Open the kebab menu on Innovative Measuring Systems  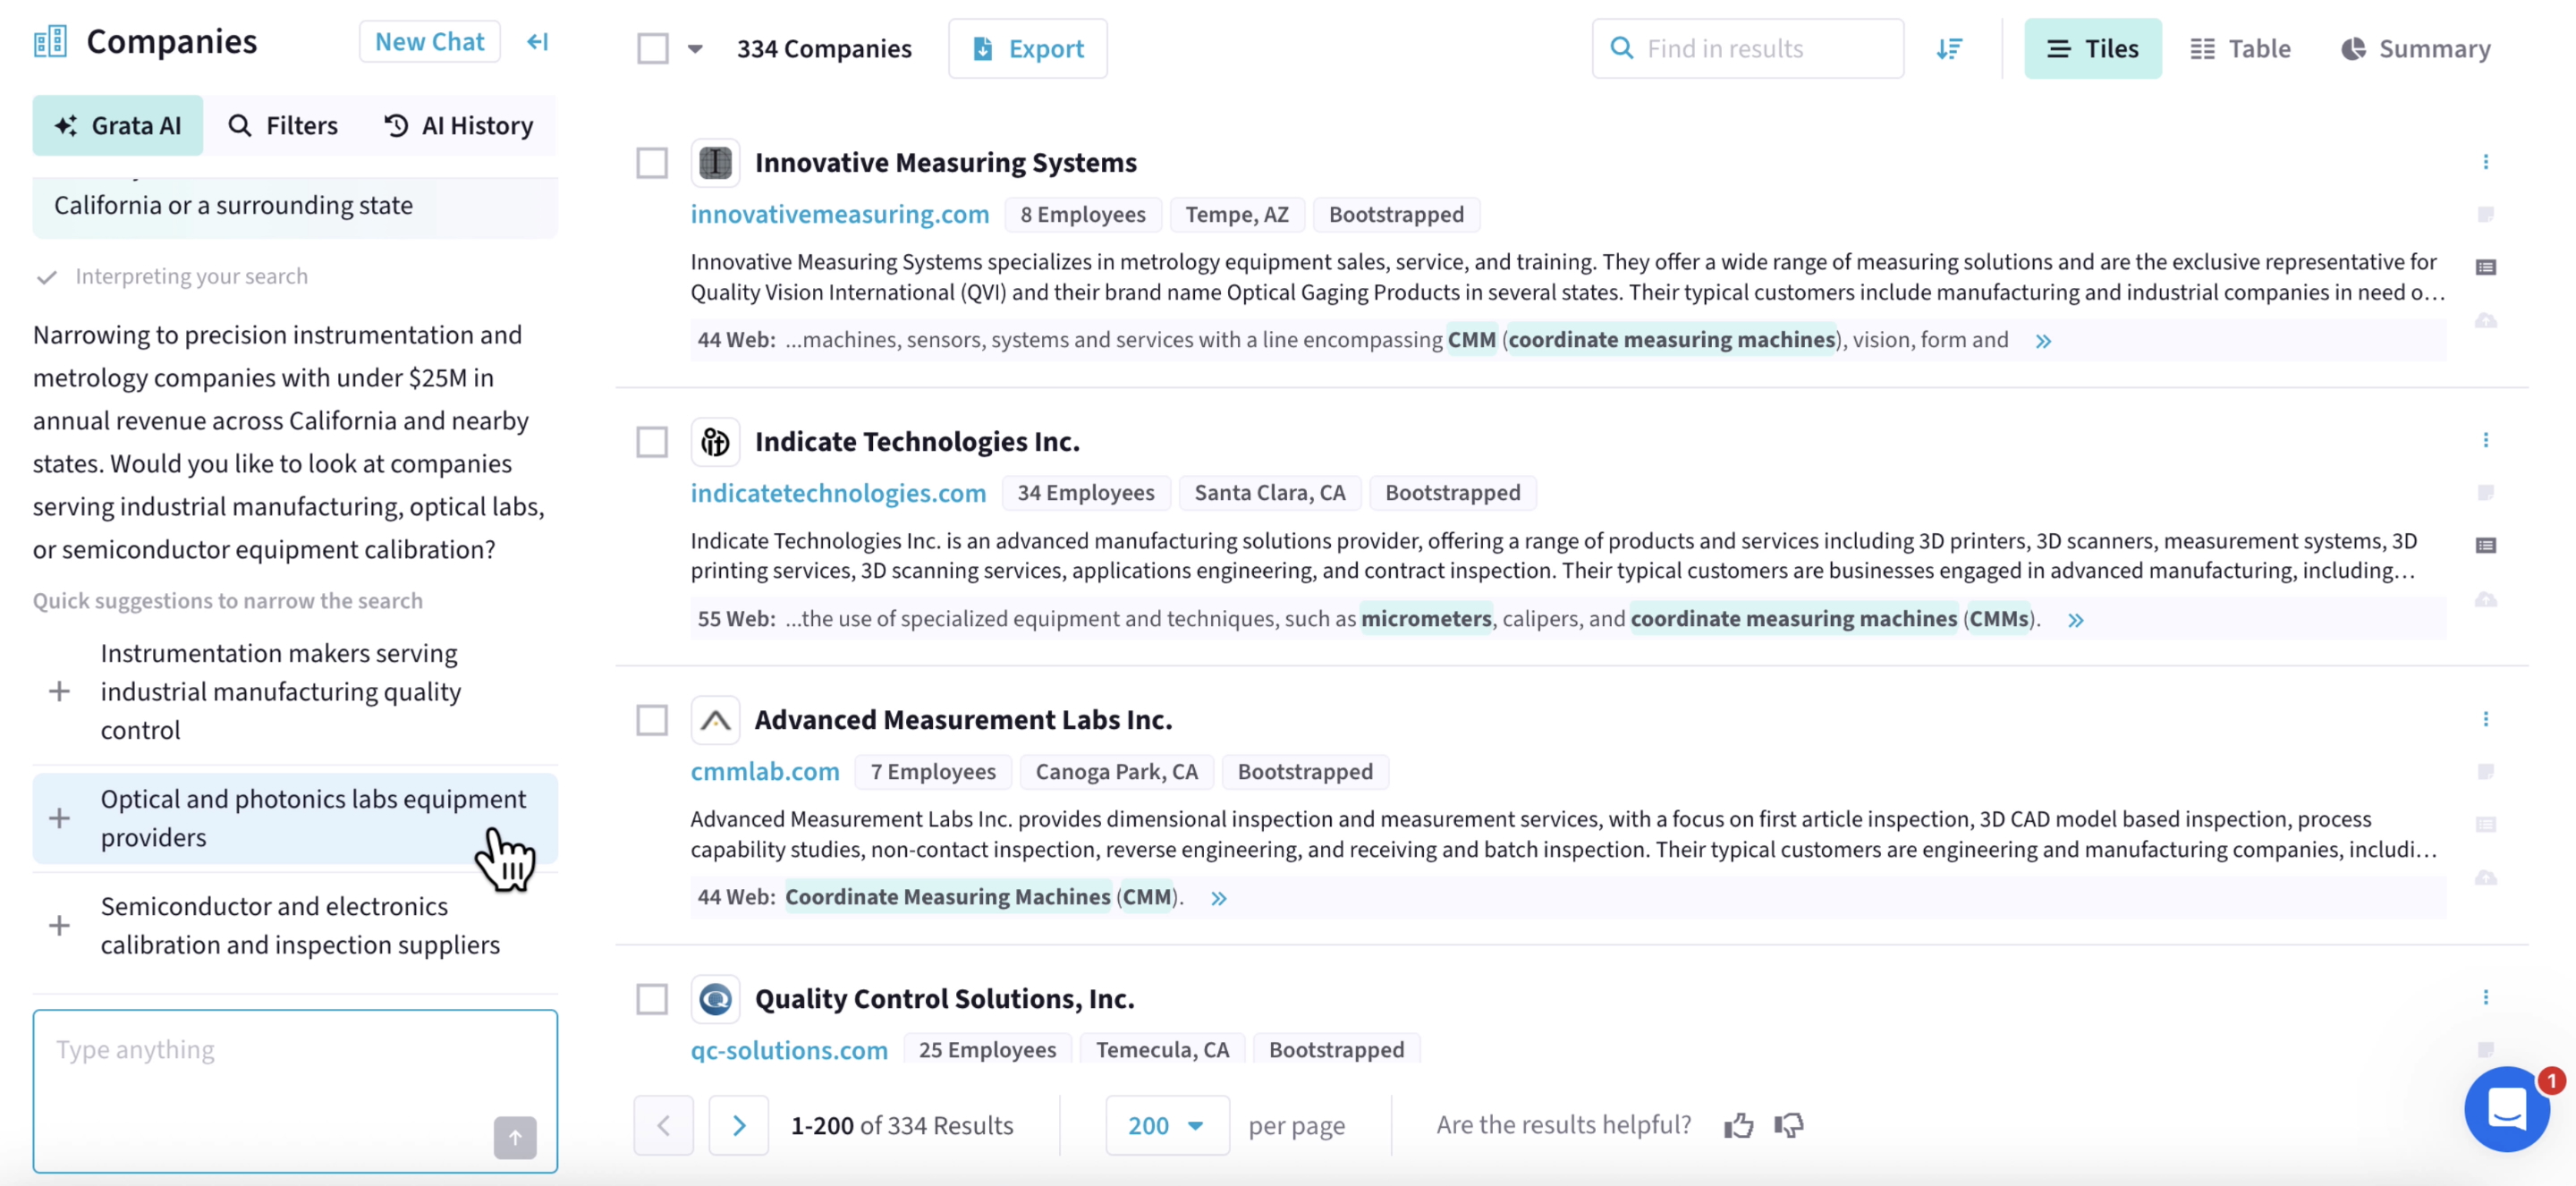(2487, 162)
